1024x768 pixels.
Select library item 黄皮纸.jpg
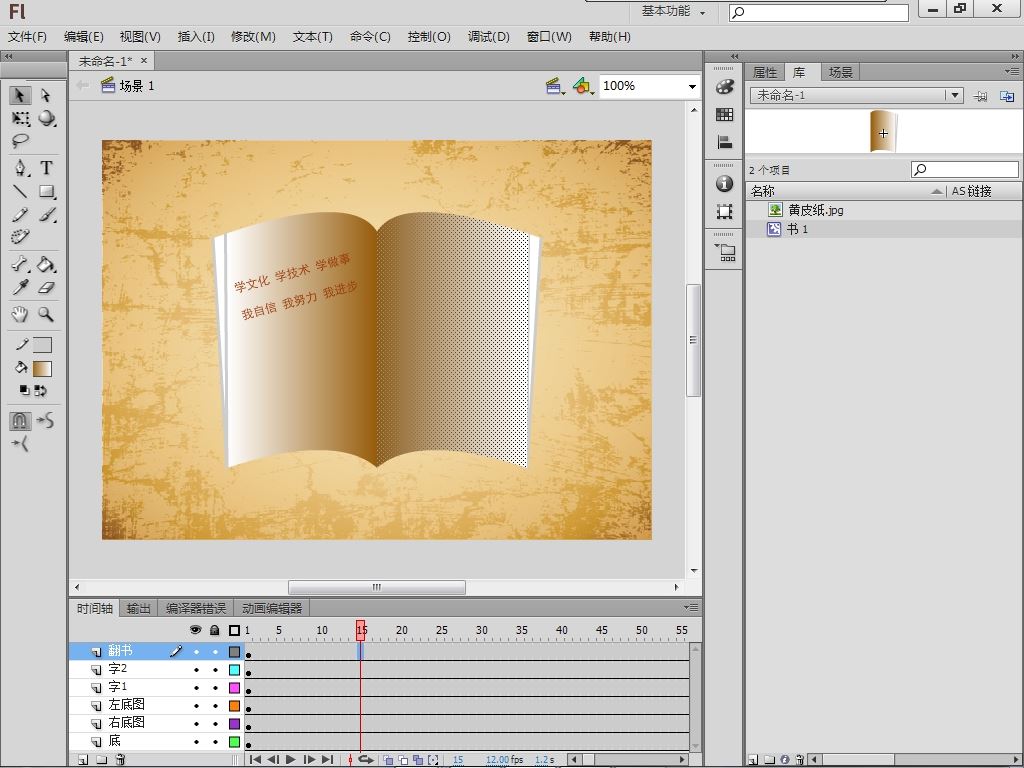pyautogui.click(x=815, y=210)
